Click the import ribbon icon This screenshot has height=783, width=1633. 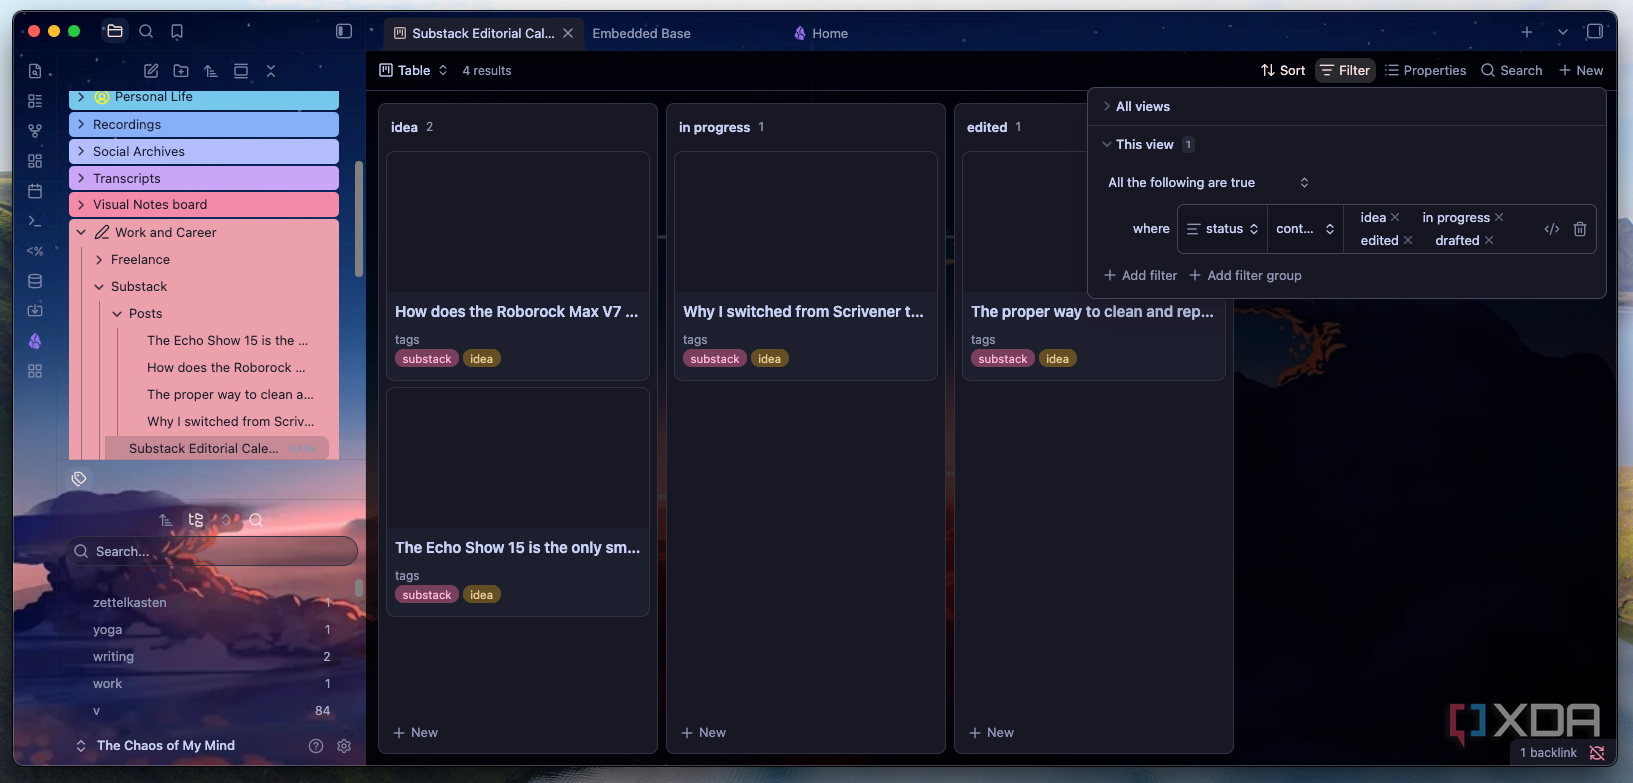(x=35, y=311)
